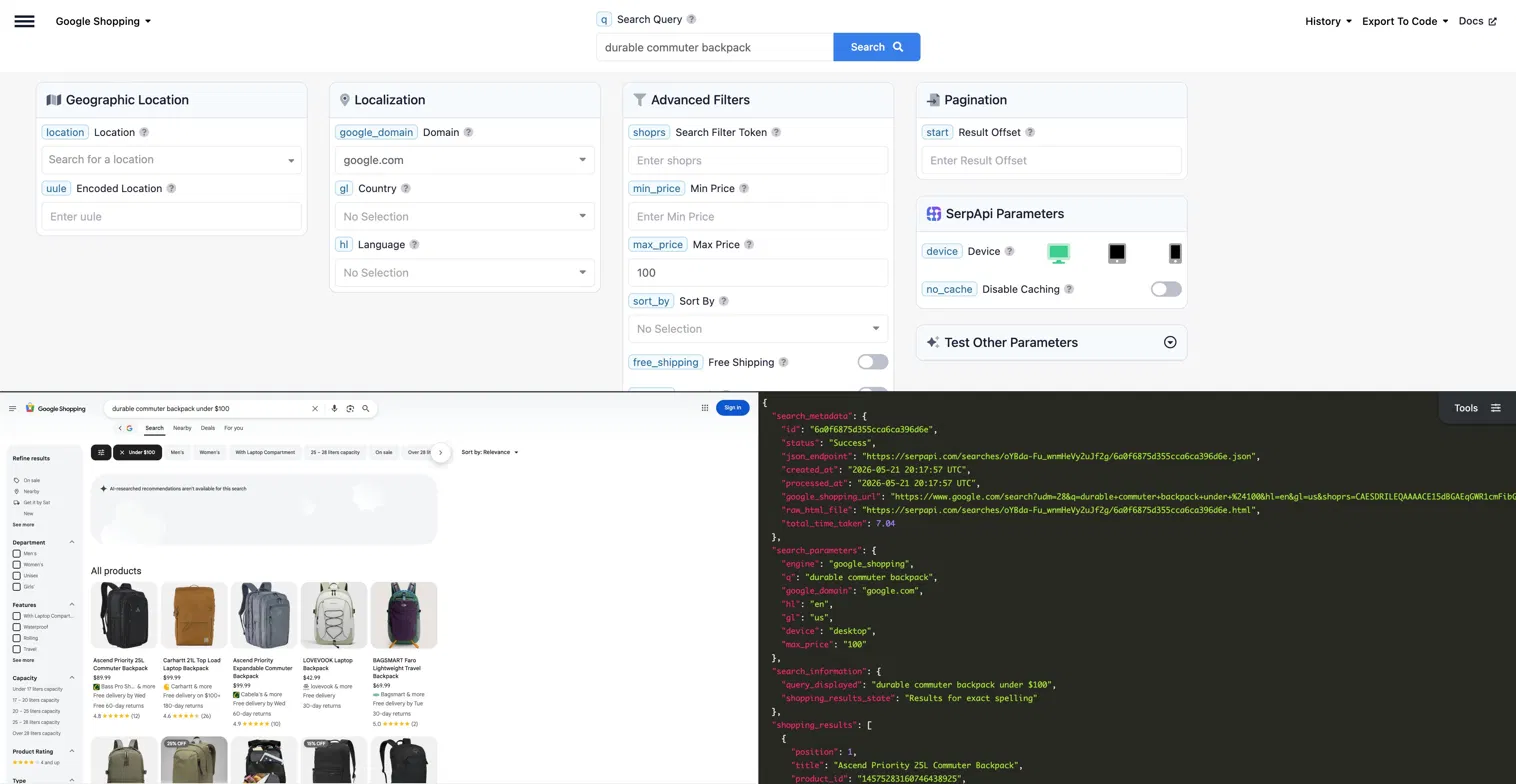Click the Enter Min Price field
The image size is (1516, 784).
click(x=758, y=216)
